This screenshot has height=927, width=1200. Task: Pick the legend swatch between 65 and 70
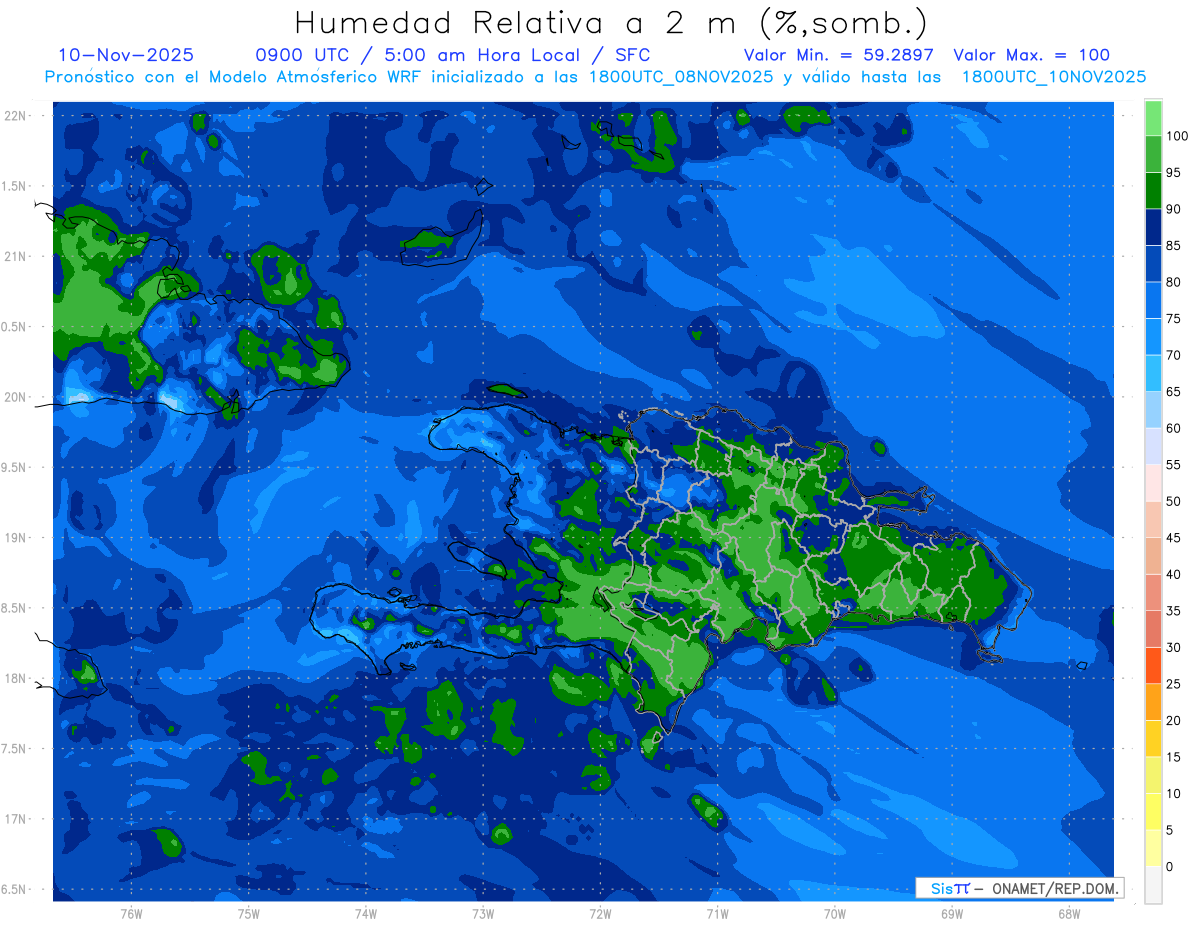click(1153, 373)
